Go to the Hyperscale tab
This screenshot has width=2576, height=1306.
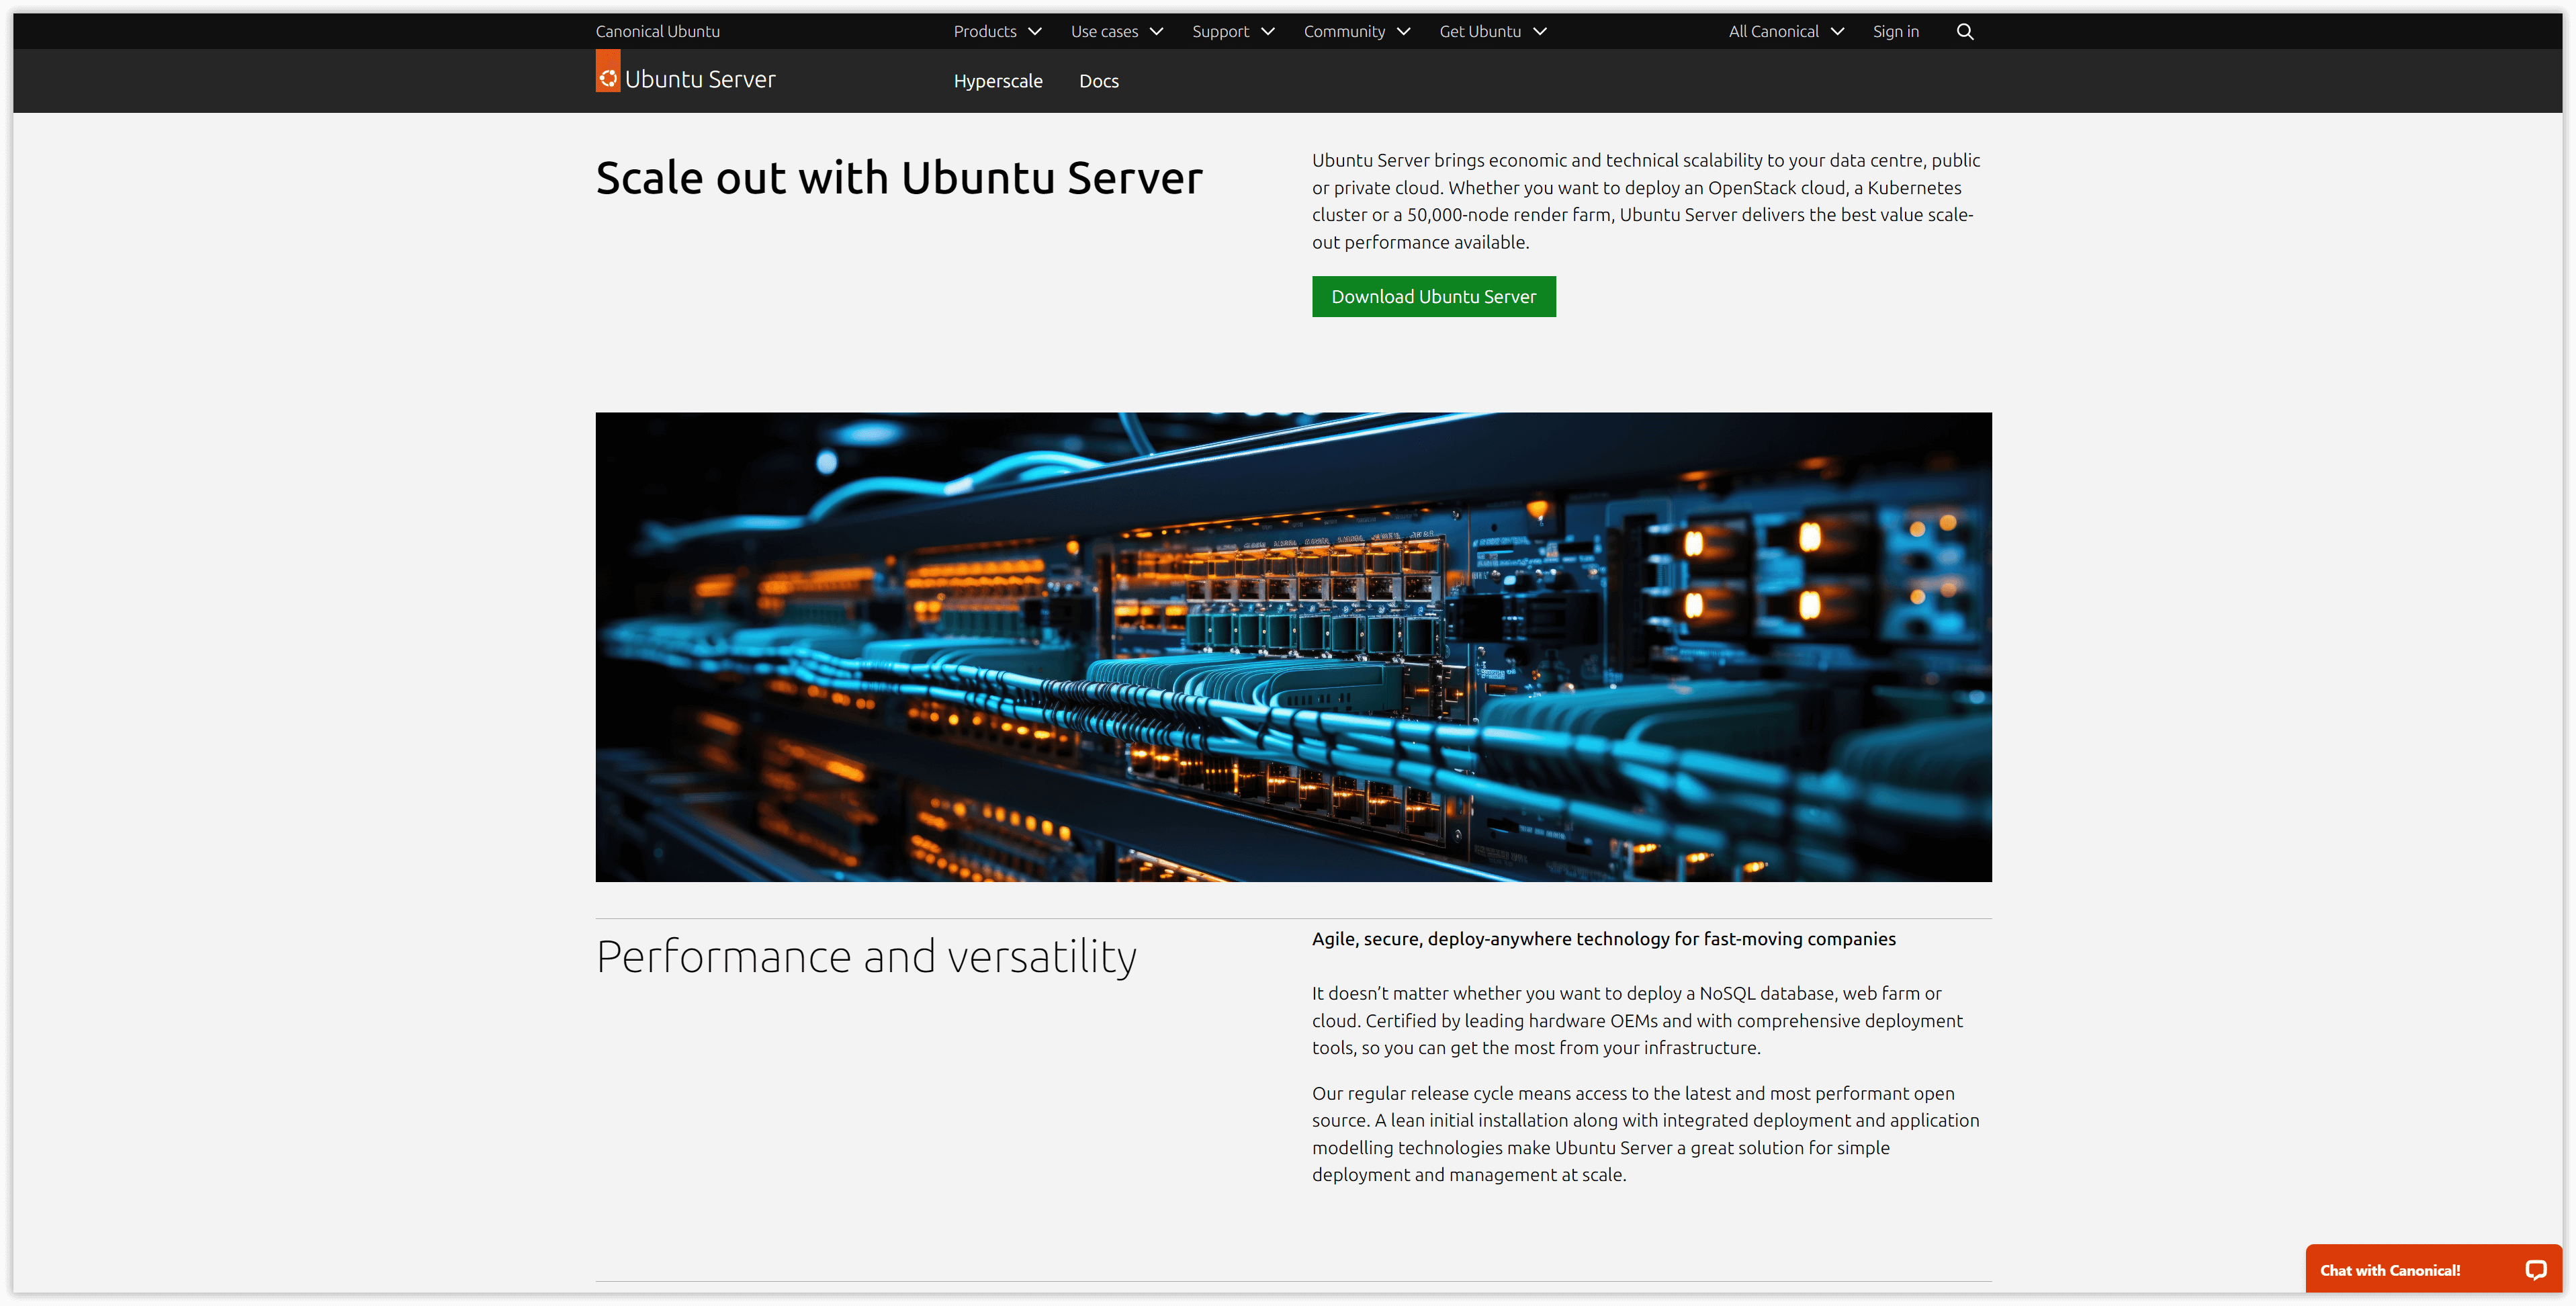click(998, 81)
